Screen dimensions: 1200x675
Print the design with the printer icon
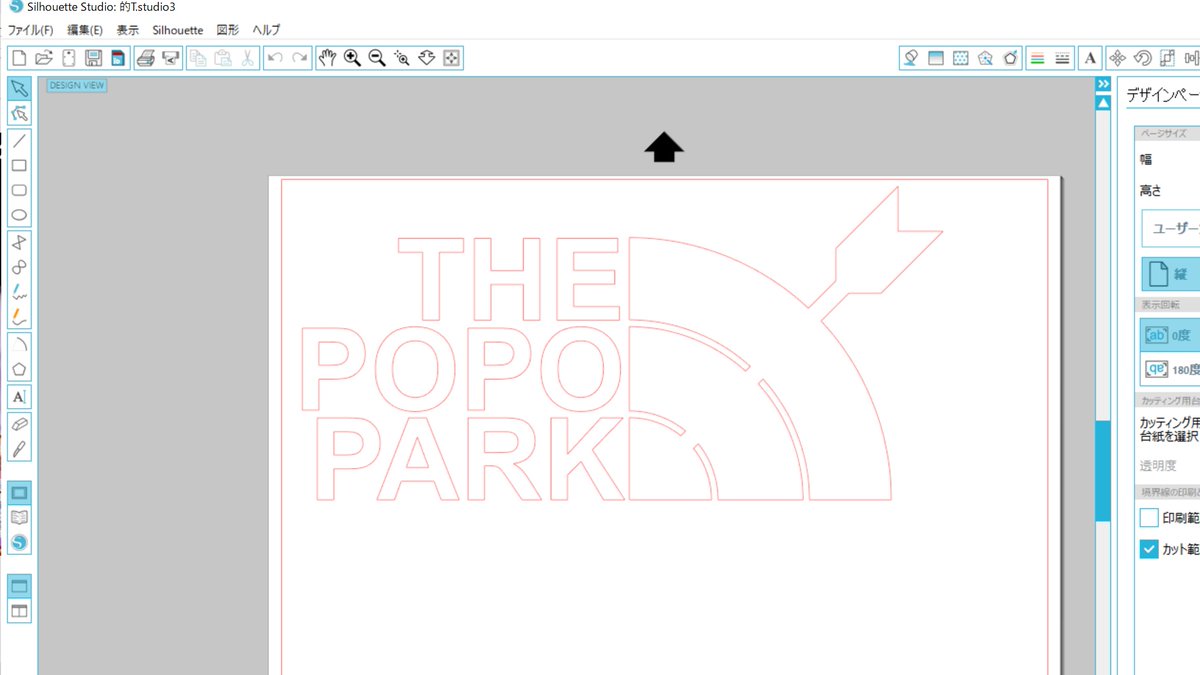click(x=146, y=58)
